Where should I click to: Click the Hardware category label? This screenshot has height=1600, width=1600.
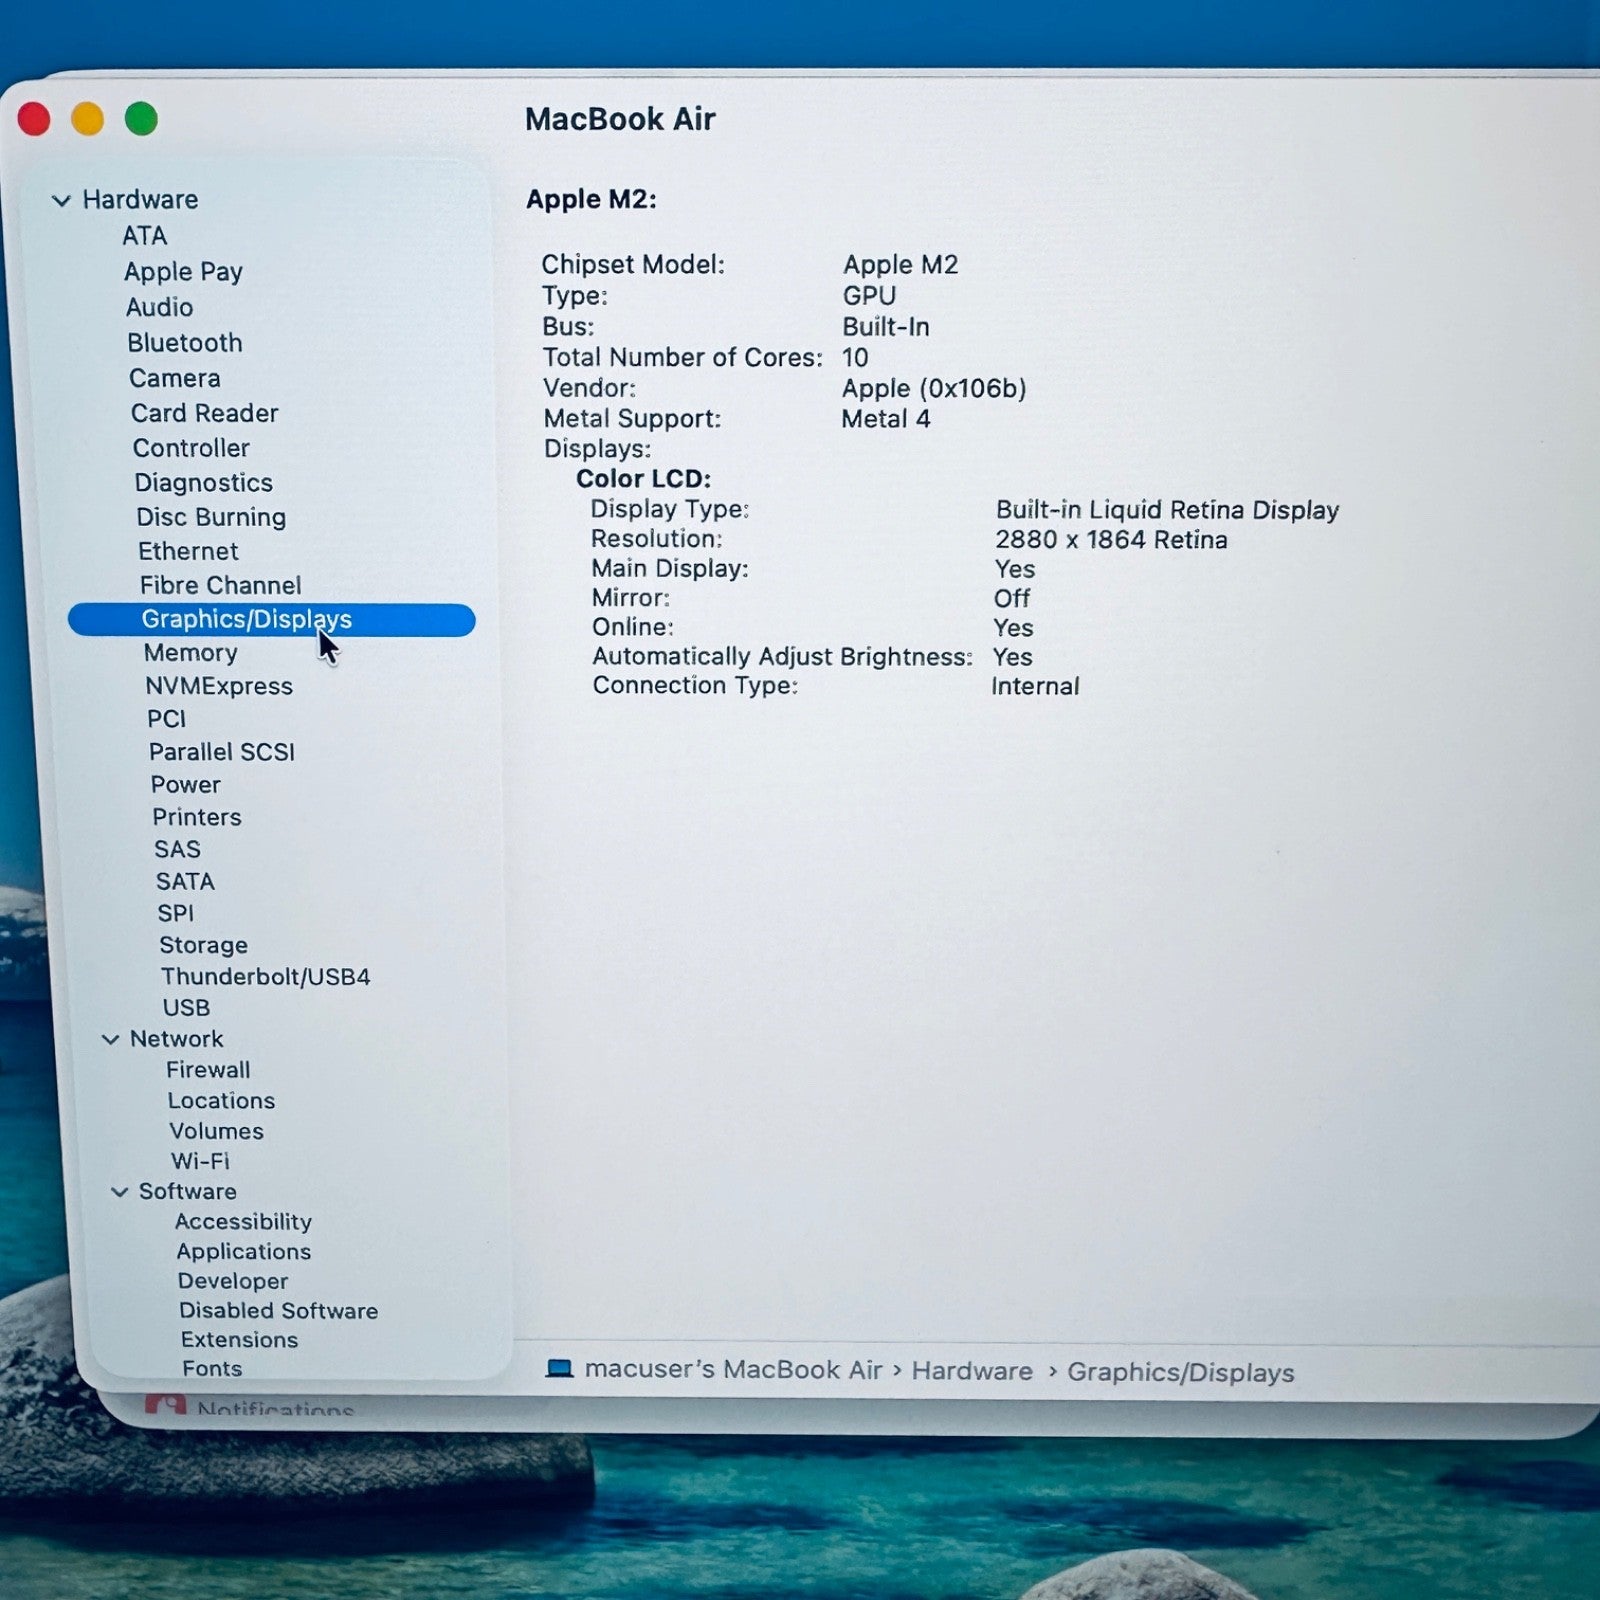(140, 200)
